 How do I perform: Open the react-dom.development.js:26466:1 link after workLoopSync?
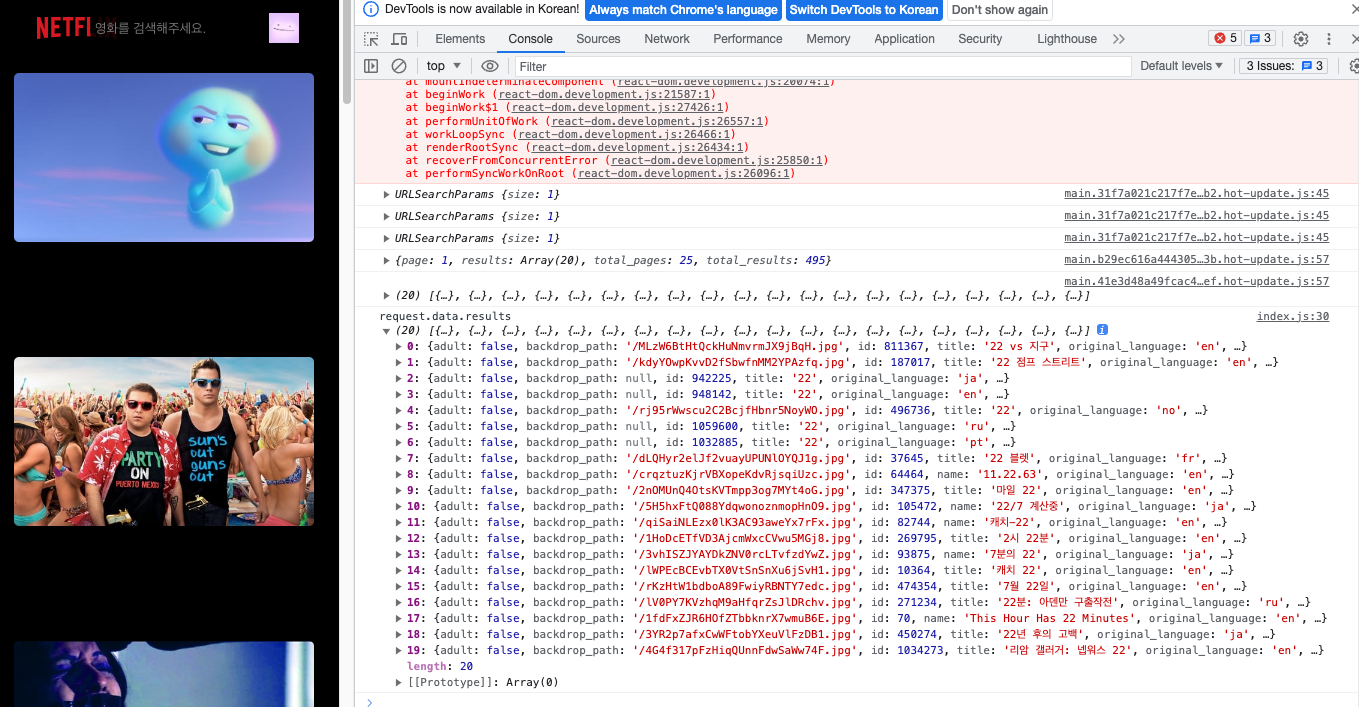point(625,134)
